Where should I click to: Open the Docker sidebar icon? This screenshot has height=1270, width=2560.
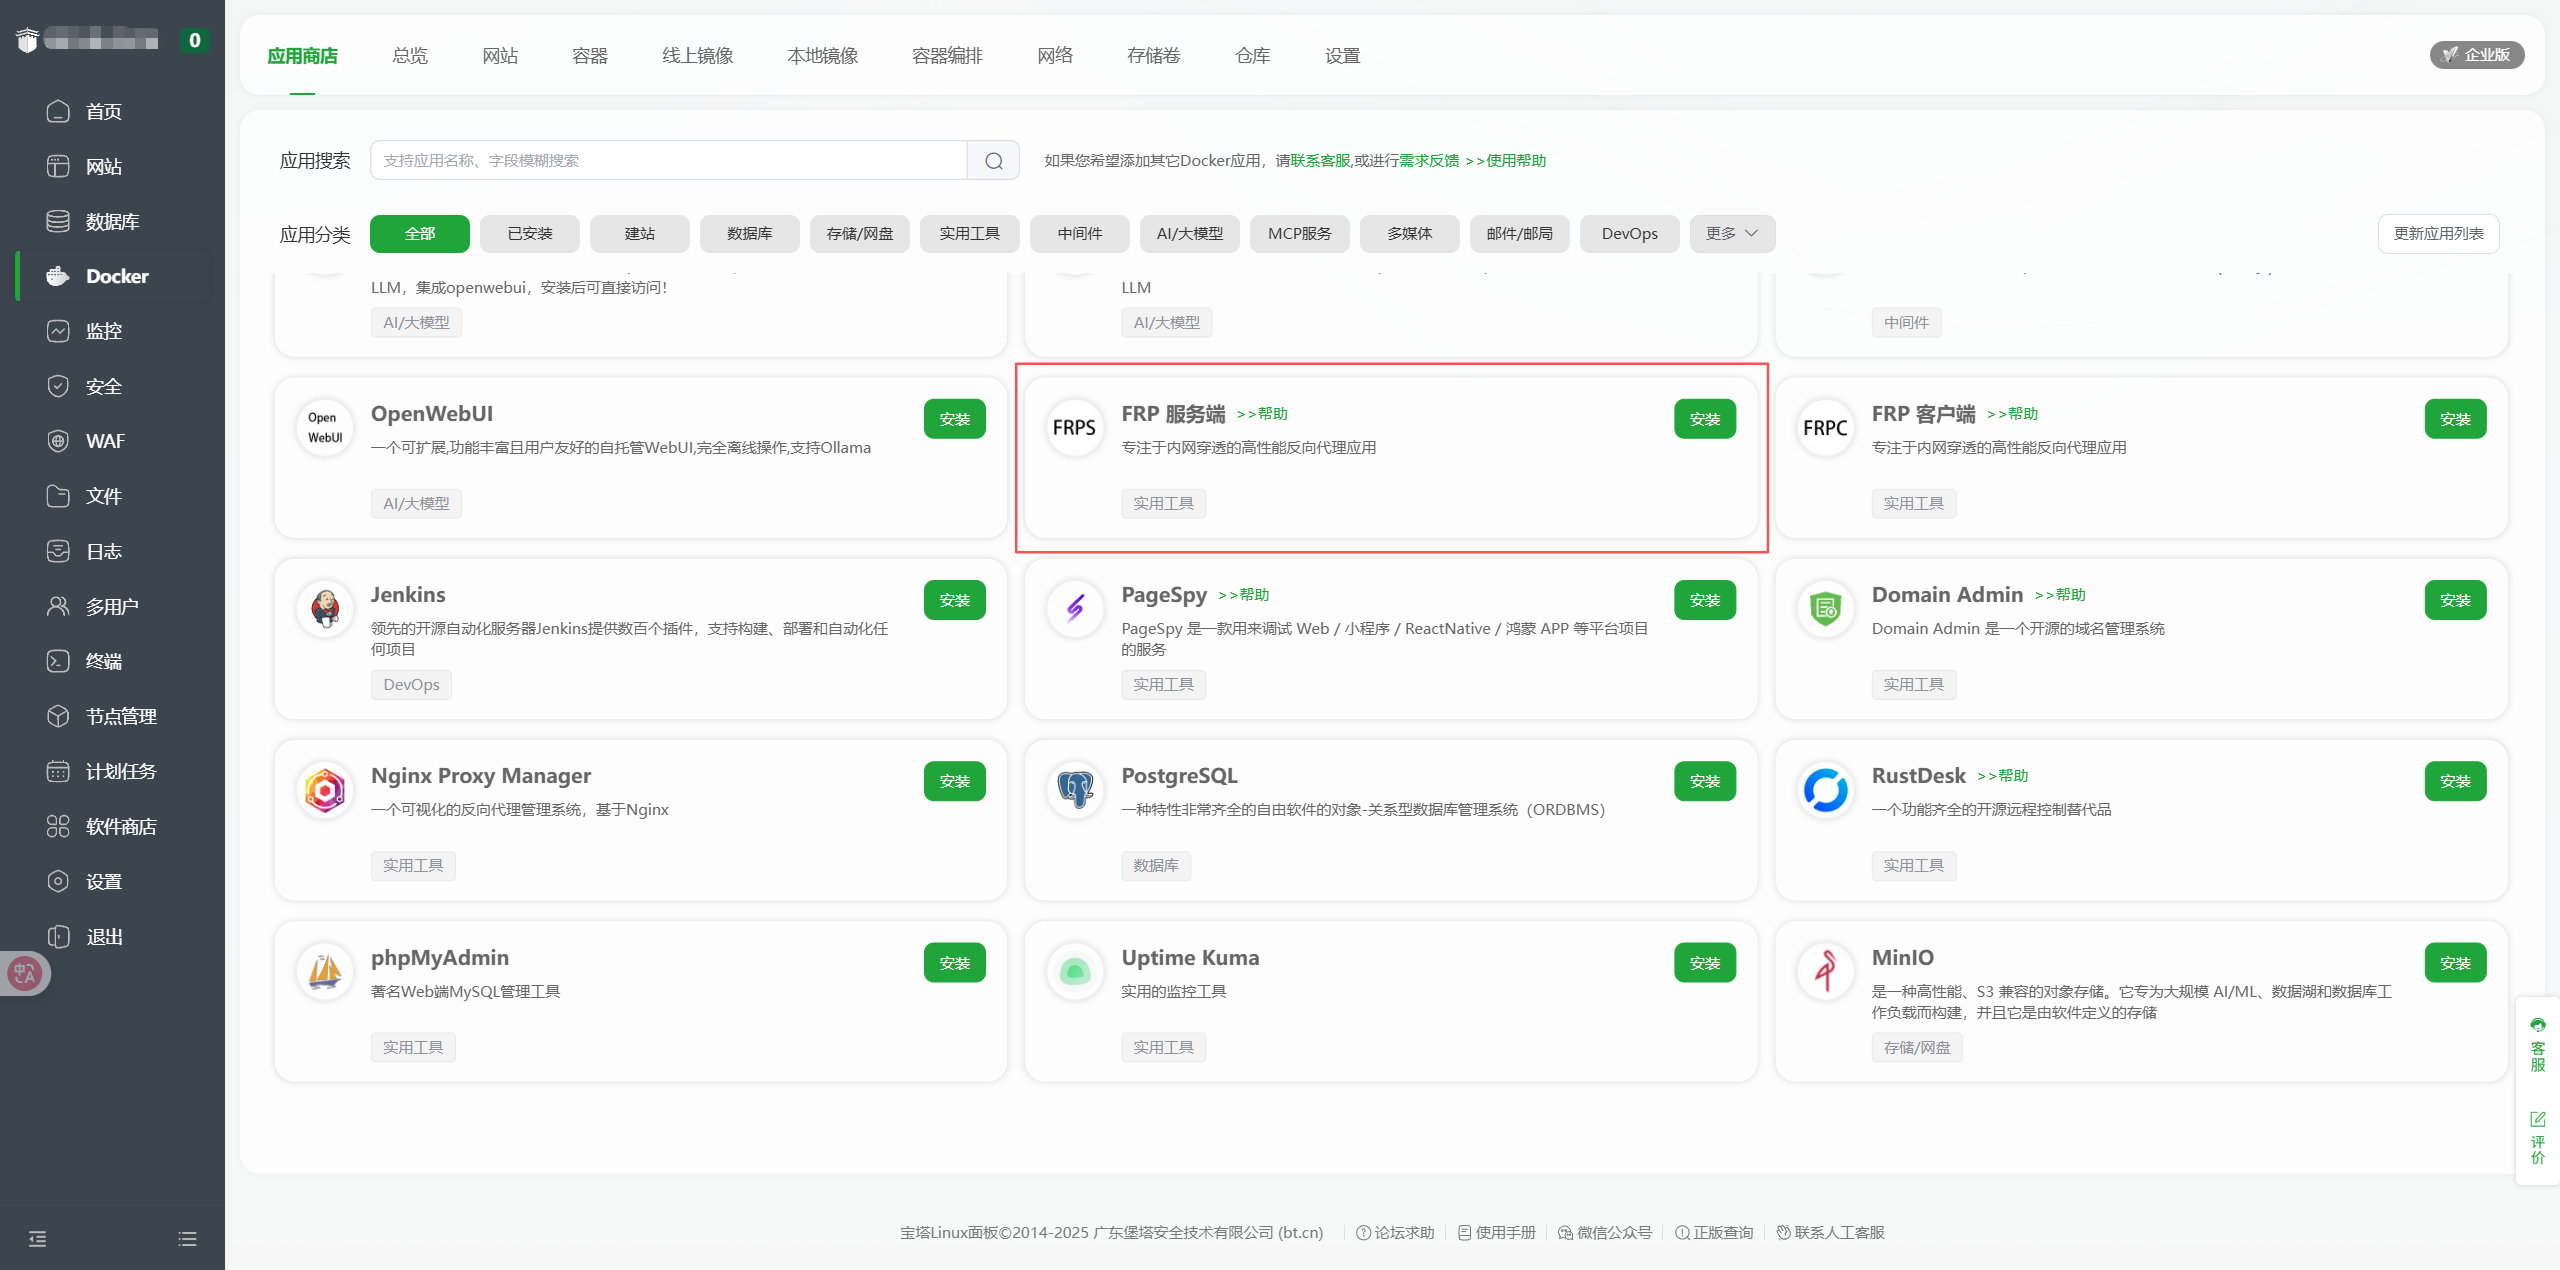[x=58, y=276]
